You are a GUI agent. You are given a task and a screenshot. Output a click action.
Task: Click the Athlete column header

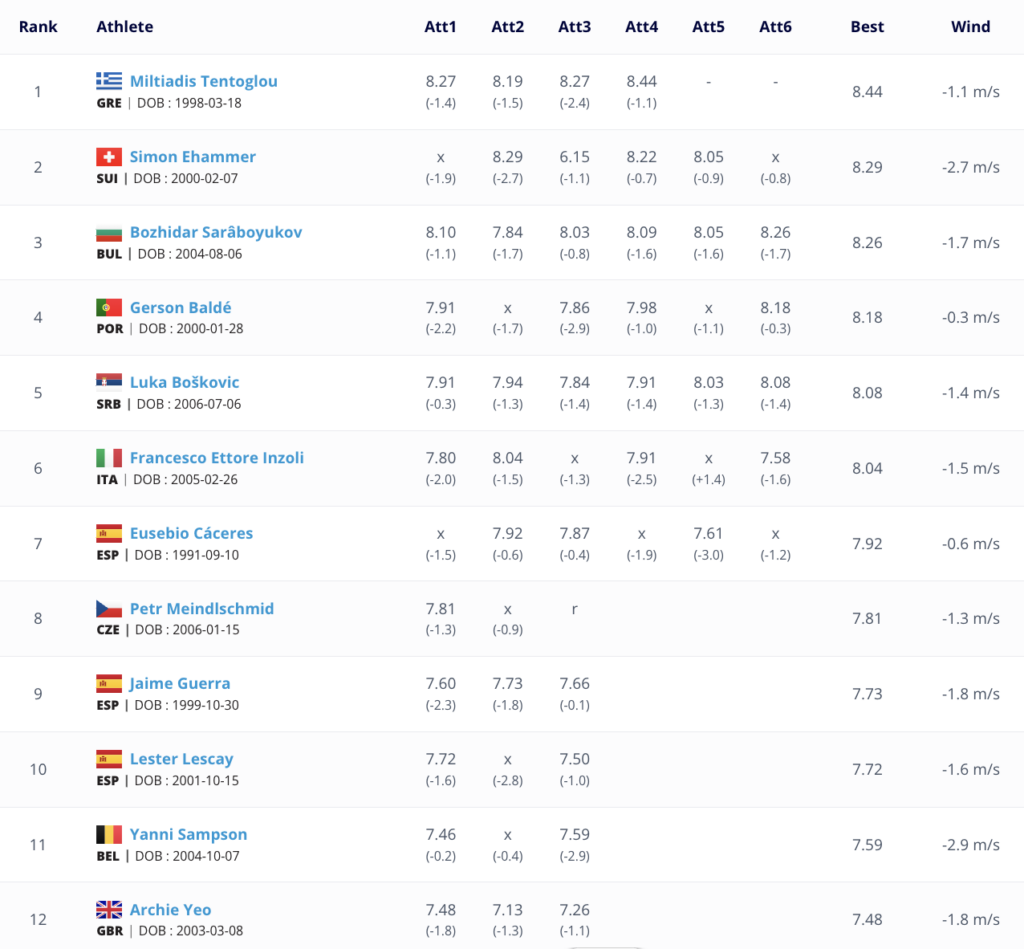[x=125, y=27]
